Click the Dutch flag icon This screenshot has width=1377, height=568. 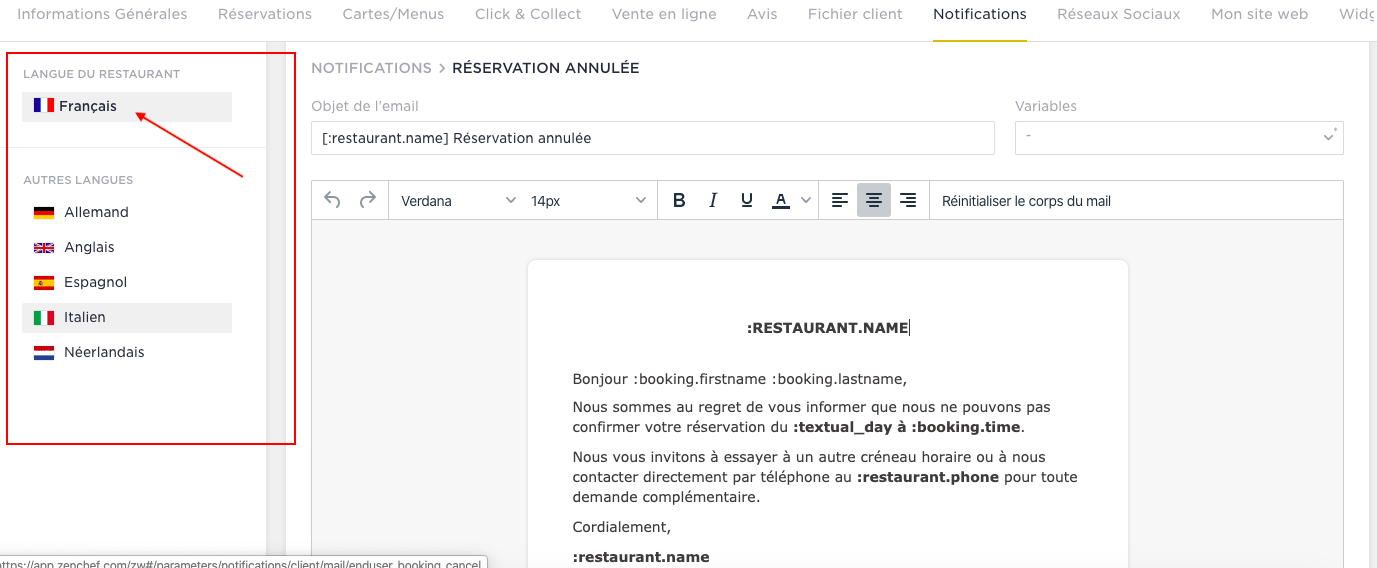coord(44,353)
